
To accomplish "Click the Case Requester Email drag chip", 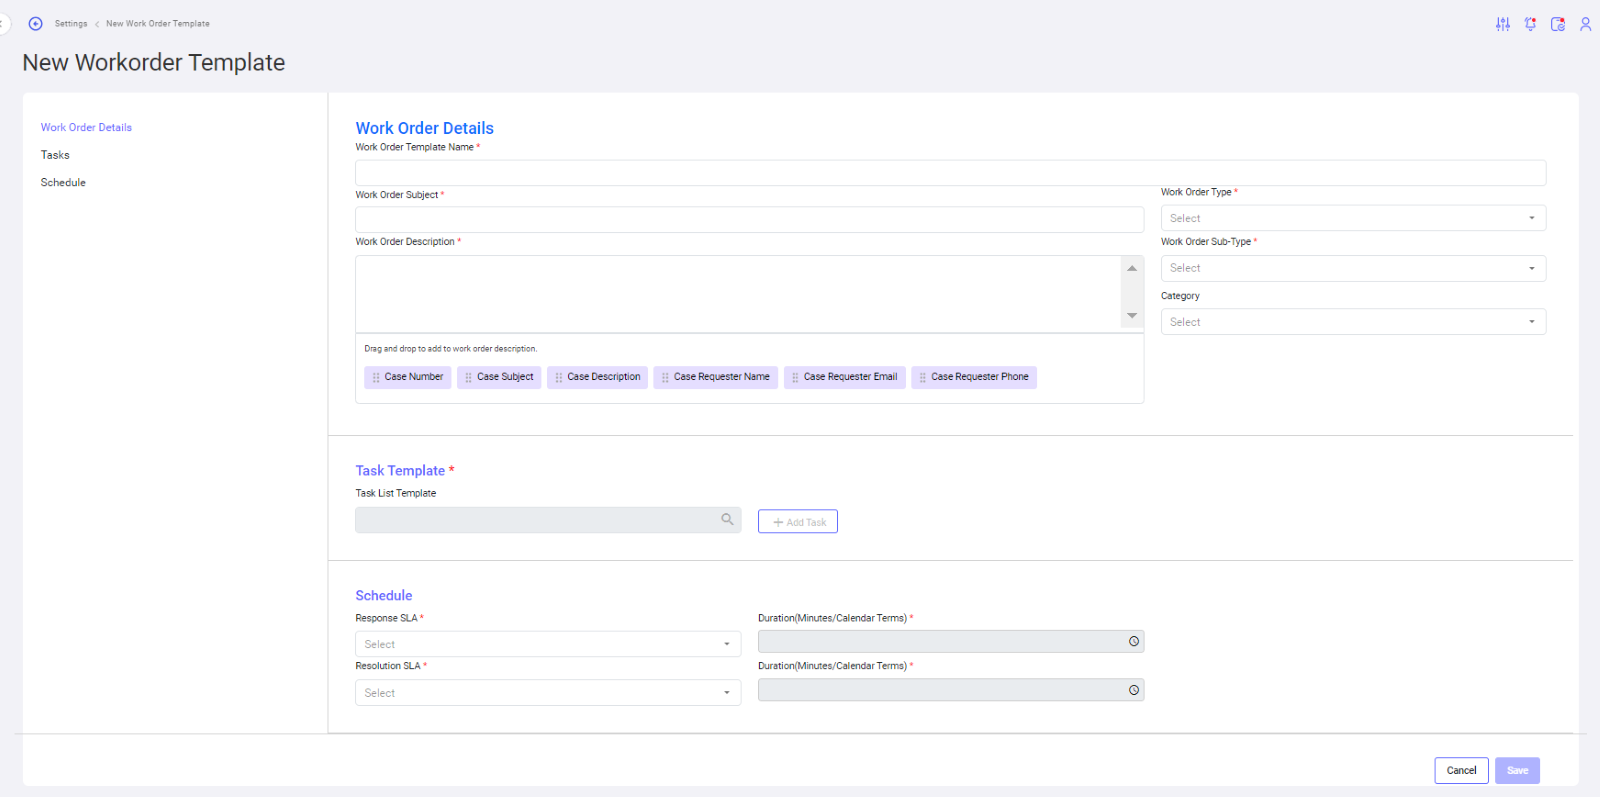I will 844,377.
